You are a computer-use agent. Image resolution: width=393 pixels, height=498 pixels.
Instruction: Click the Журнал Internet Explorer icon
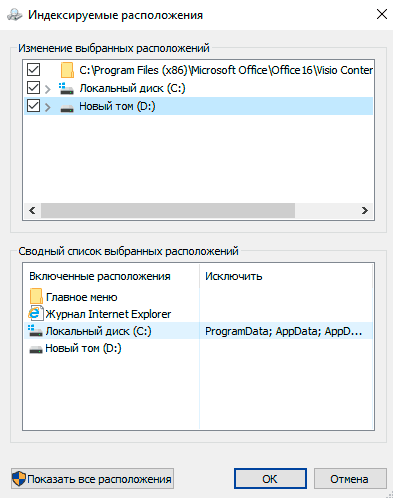[x=36, y=313]
